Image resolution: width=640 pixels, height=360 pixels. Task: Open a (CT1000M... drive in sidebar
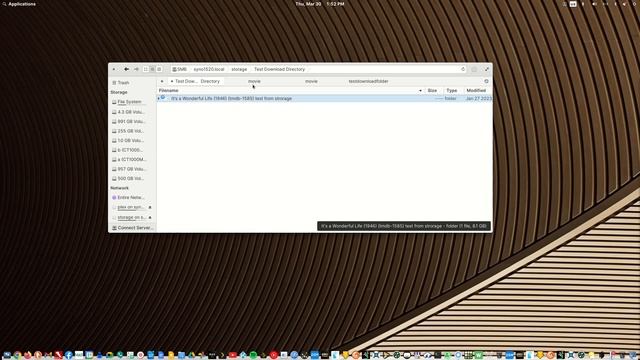pyautogui.click(x=129, y=160)
